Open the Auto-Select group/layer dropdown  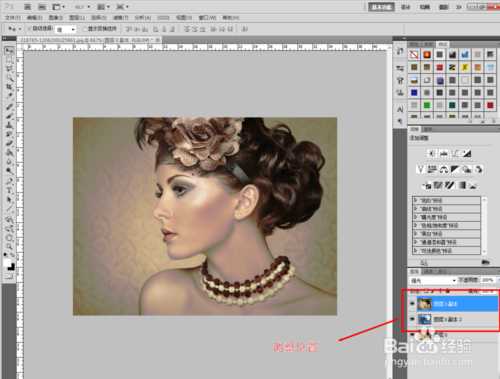(x=66, y=29)
